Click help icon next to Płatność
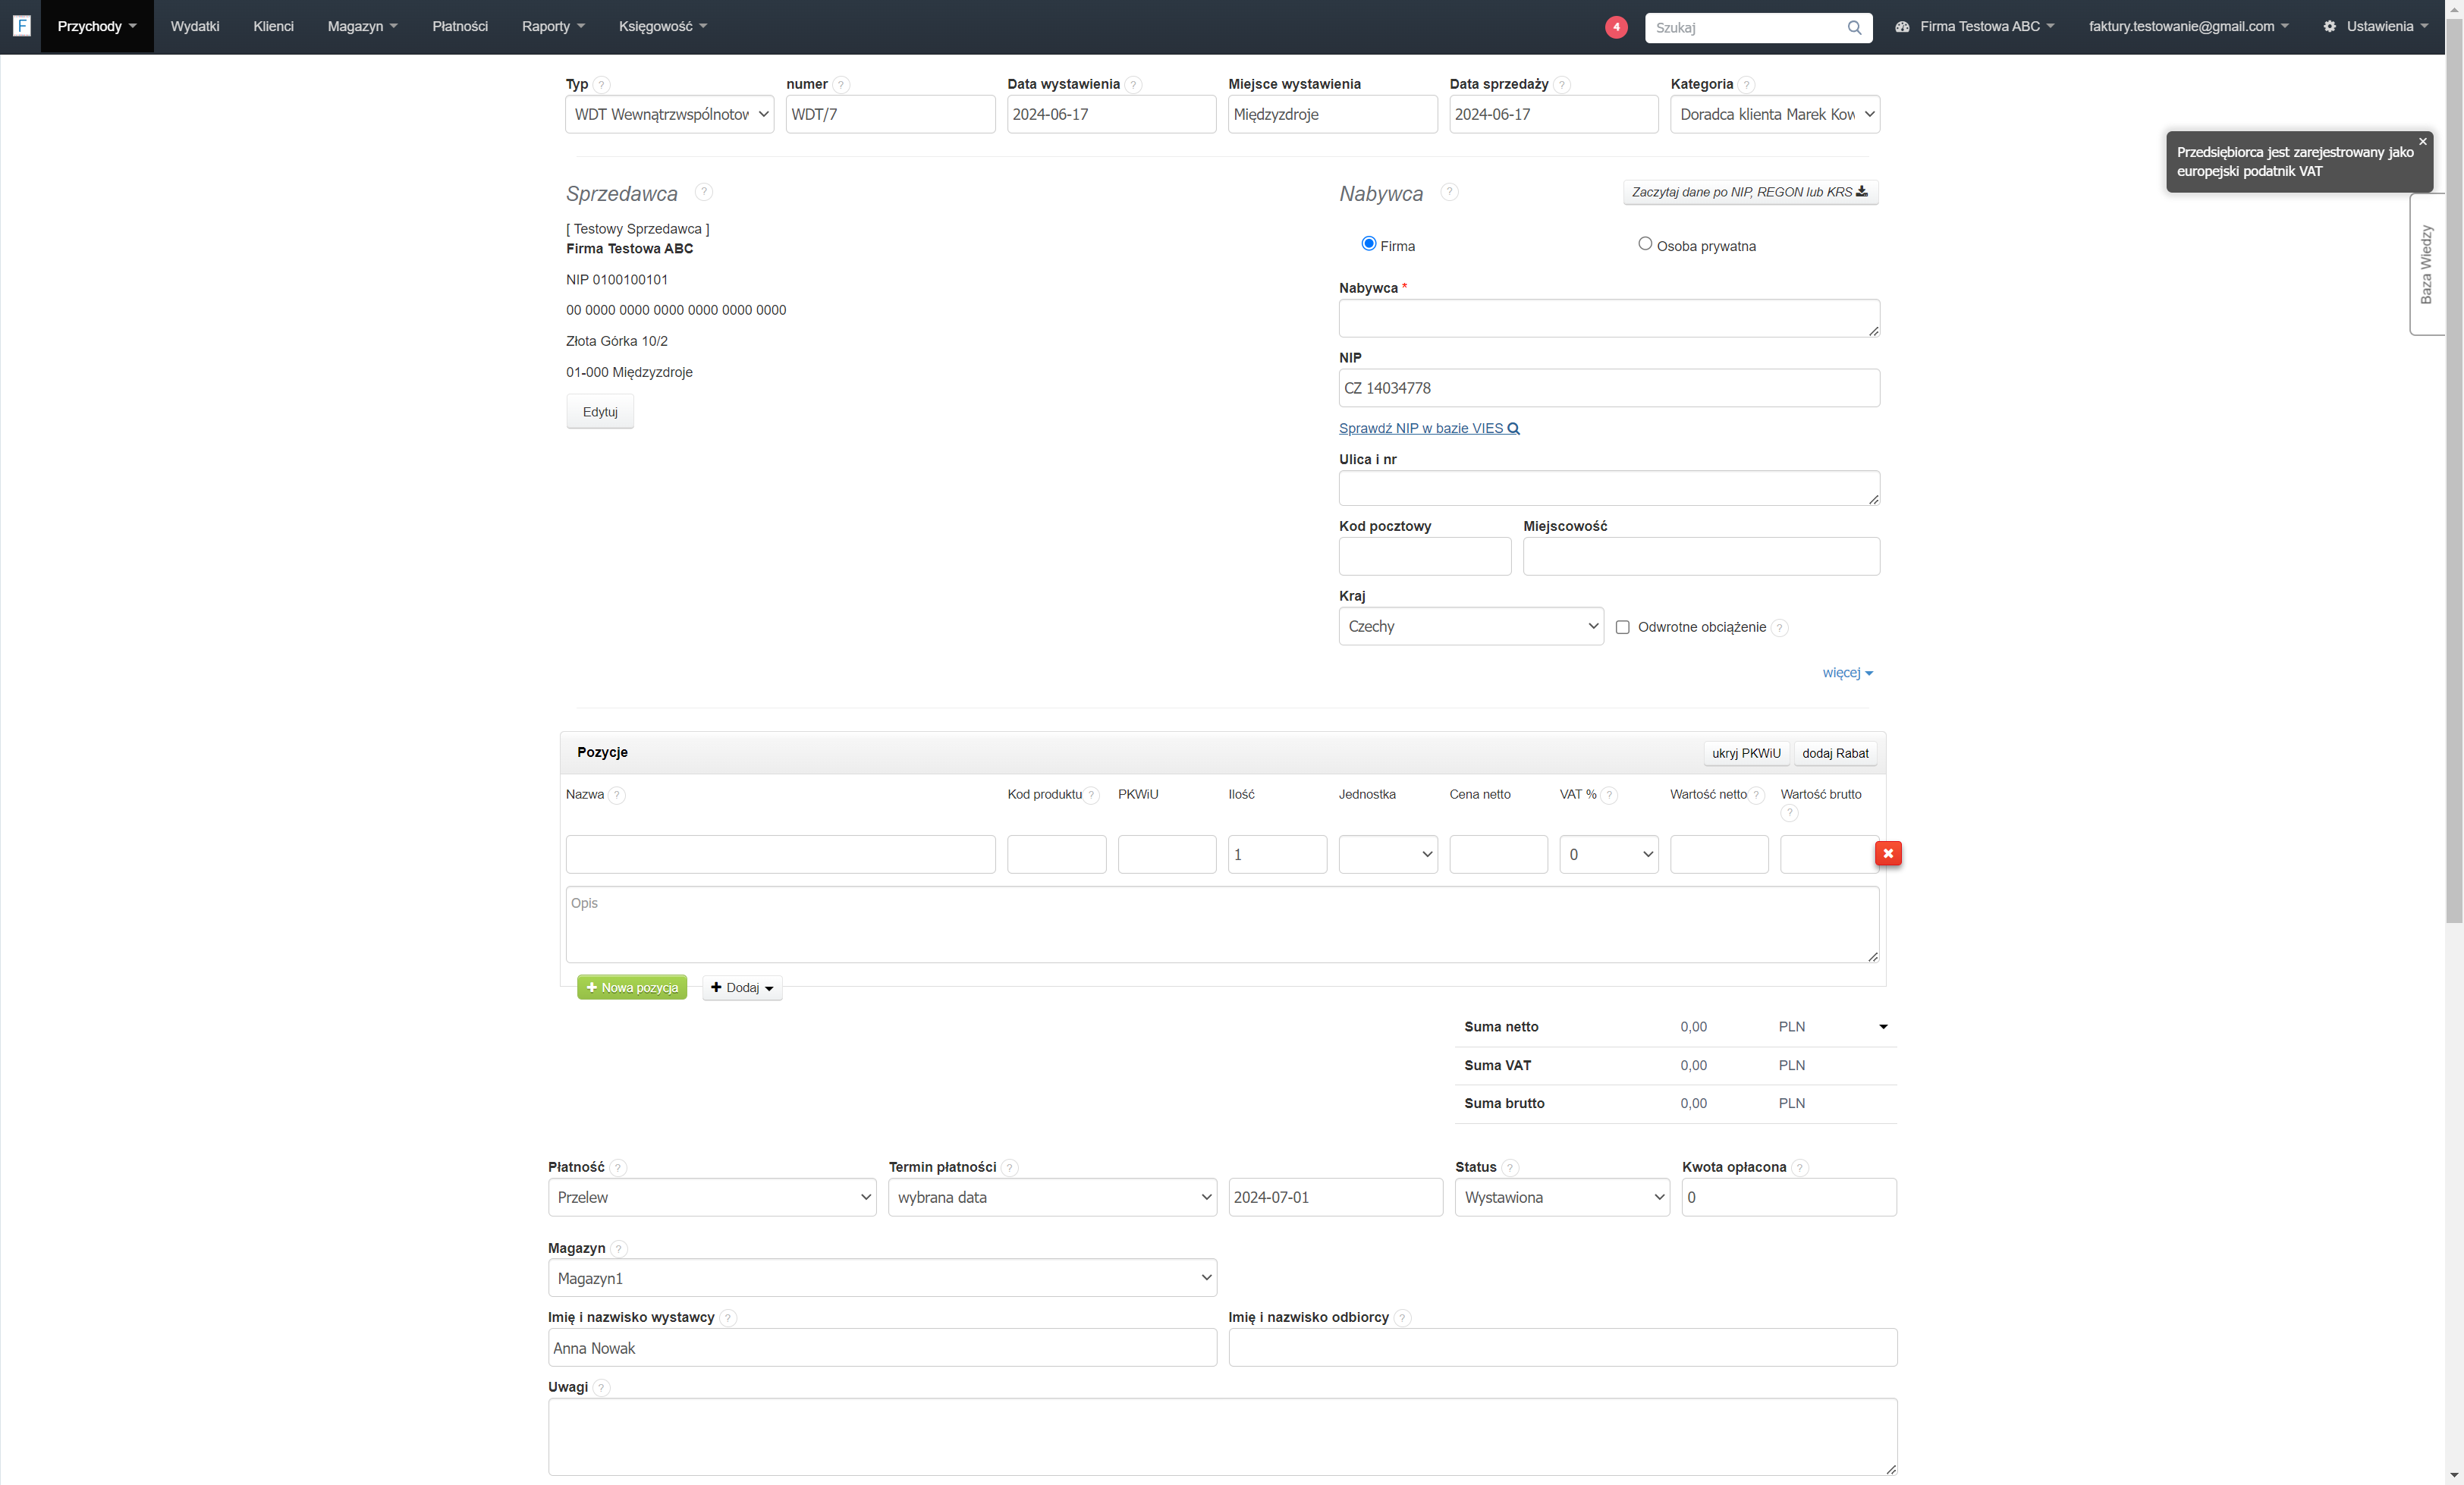 click(618, 1168)
